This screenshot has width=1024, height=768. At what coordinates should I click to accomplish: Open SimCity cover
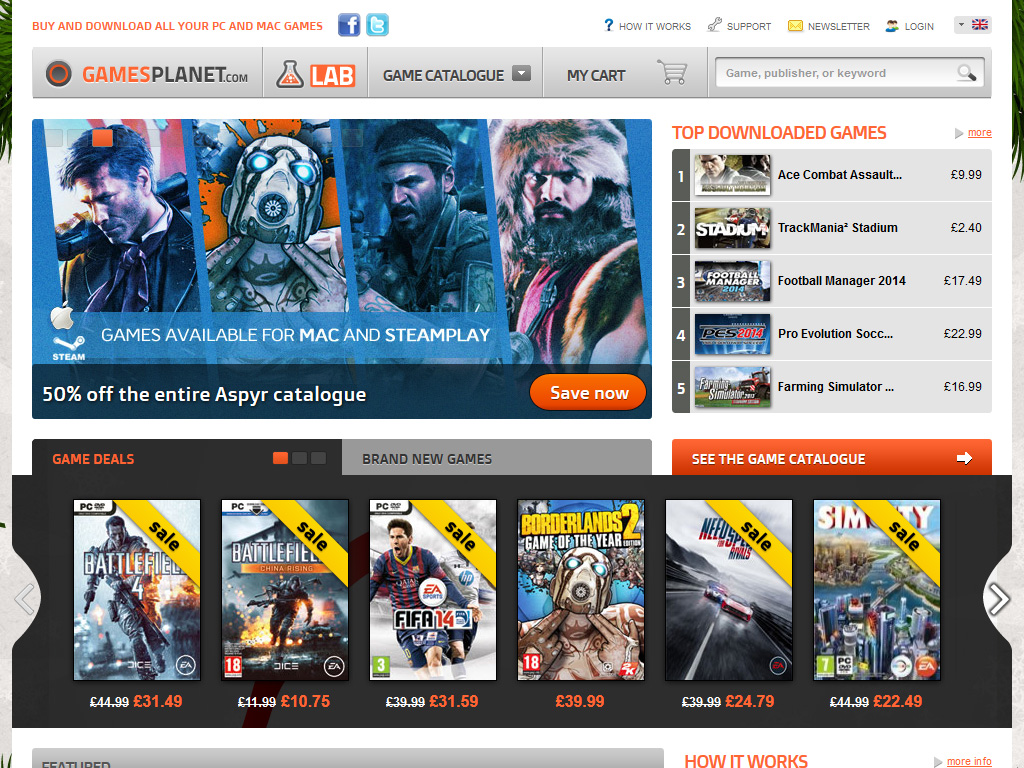pyautogui.click(x=876, y=590)
